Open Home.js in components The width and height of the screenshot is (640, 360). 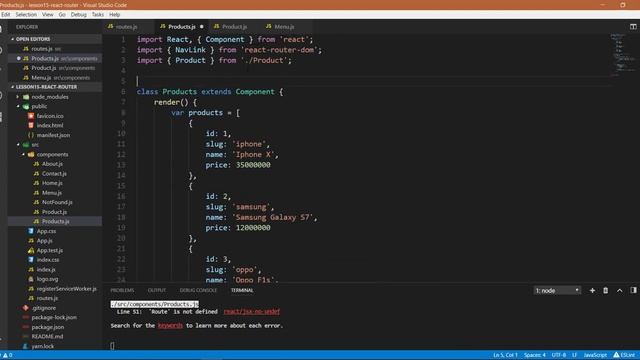pos(52,183)
